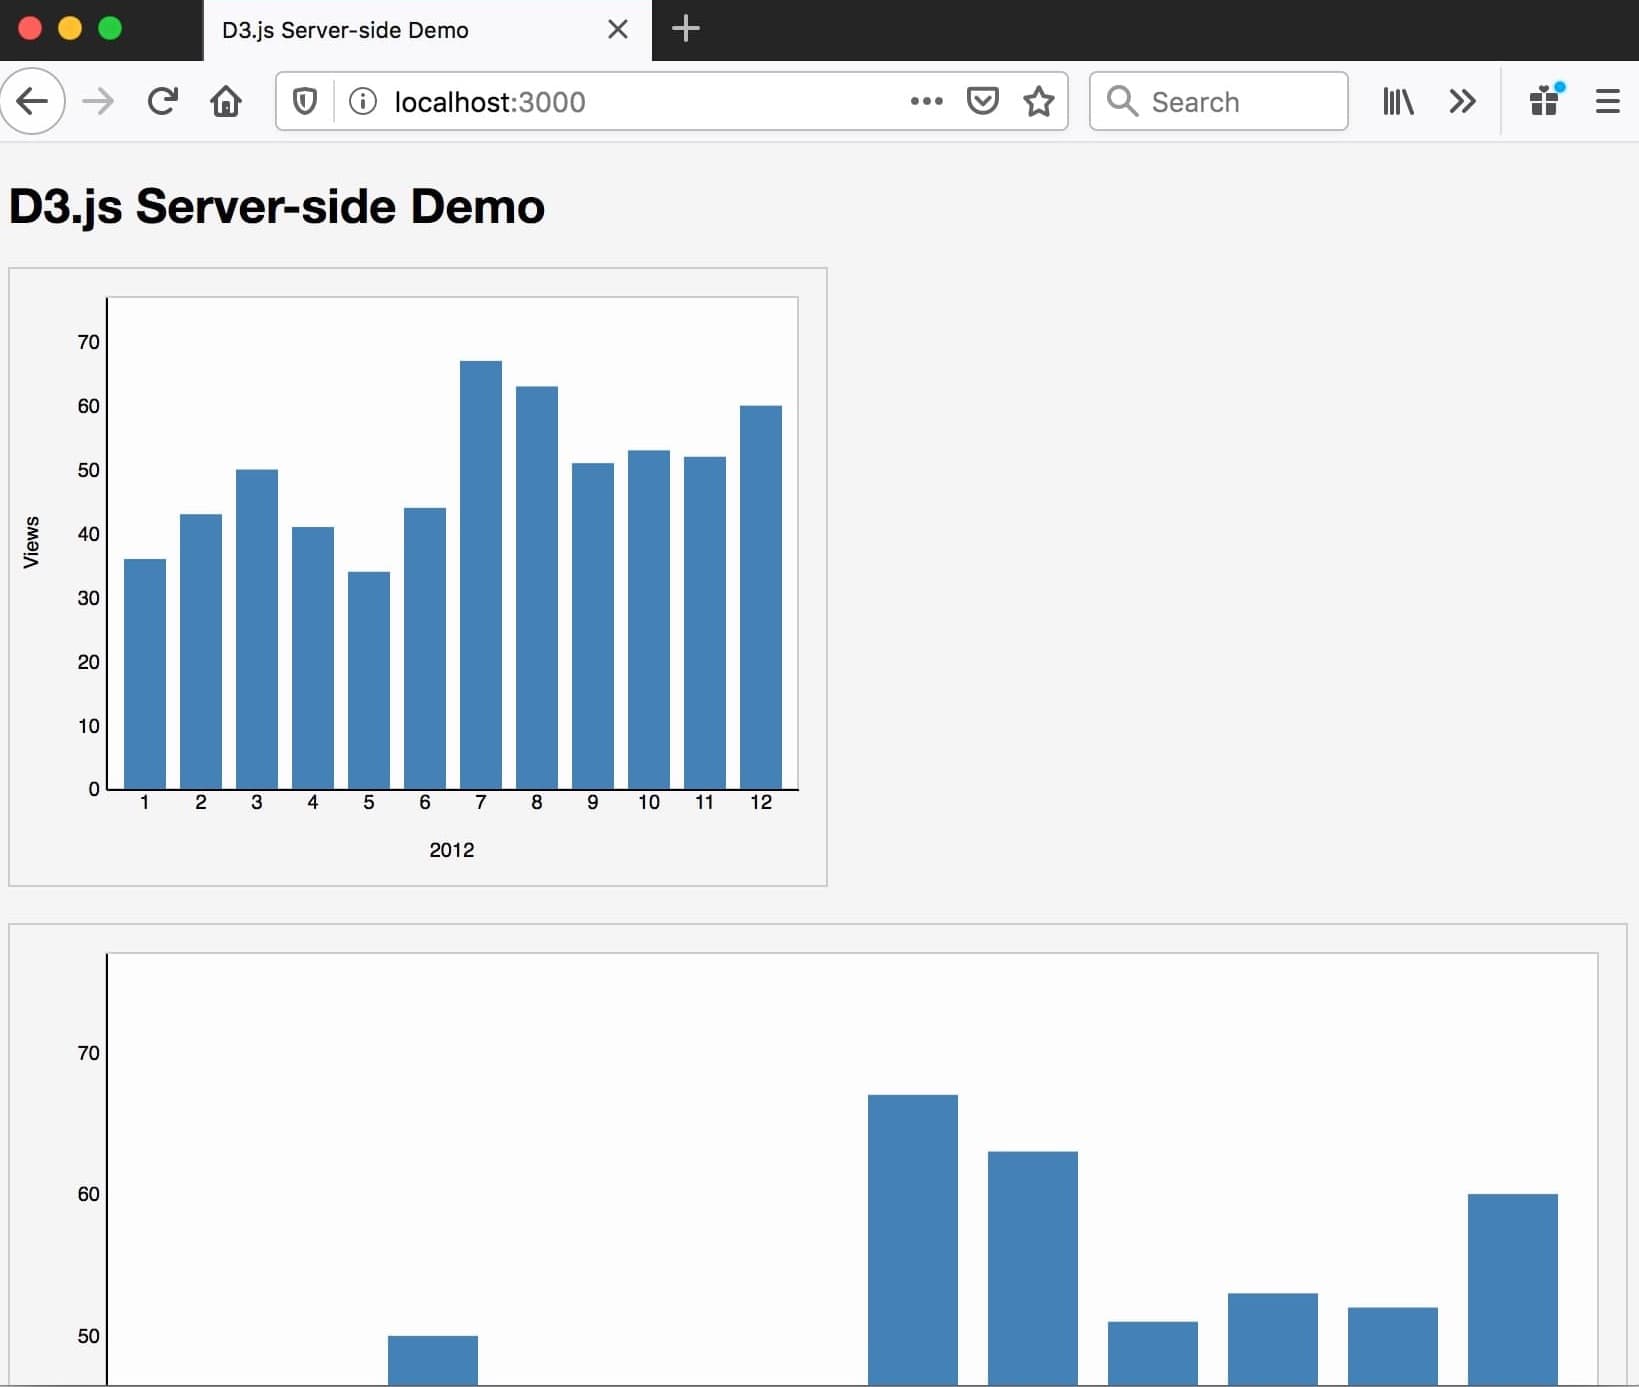This screenshot has width=1639, height=1387.
Task: Click the bar for month 2
Action: (x=201, y=652)
